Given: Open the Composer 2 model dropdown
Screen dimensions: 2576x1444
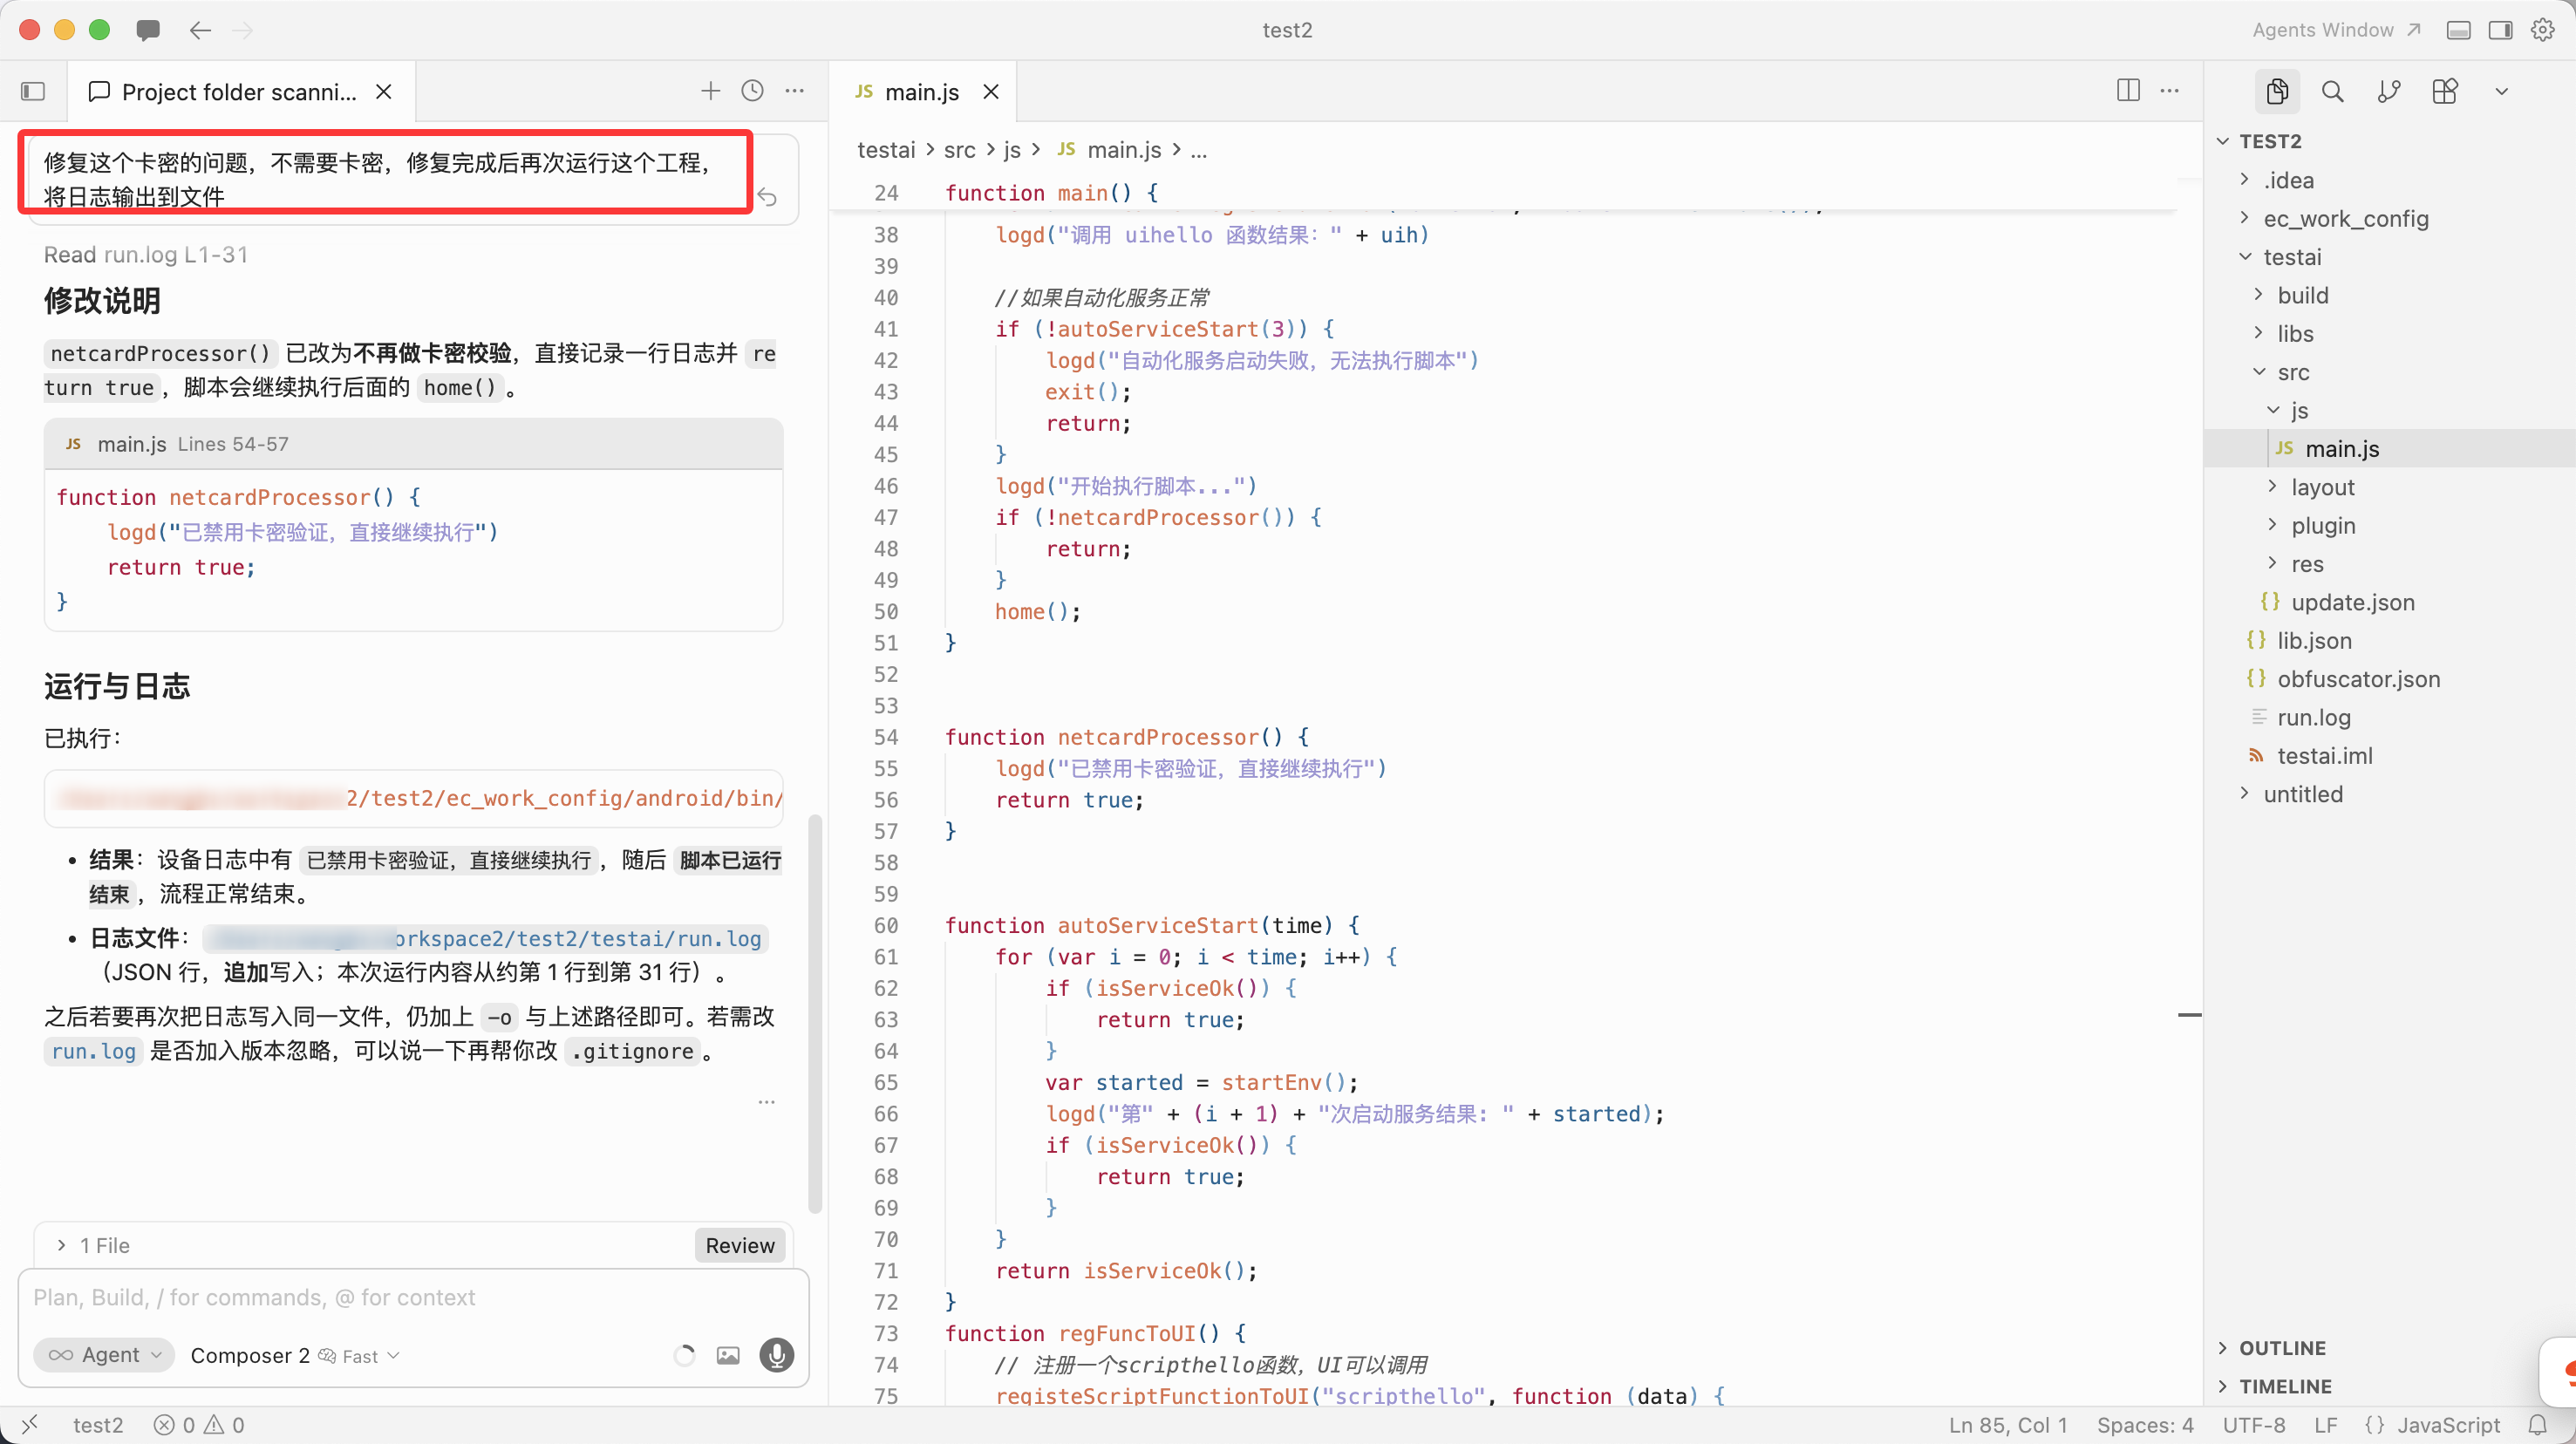Looking at the screenshot, I should (x=294, y=1355).
